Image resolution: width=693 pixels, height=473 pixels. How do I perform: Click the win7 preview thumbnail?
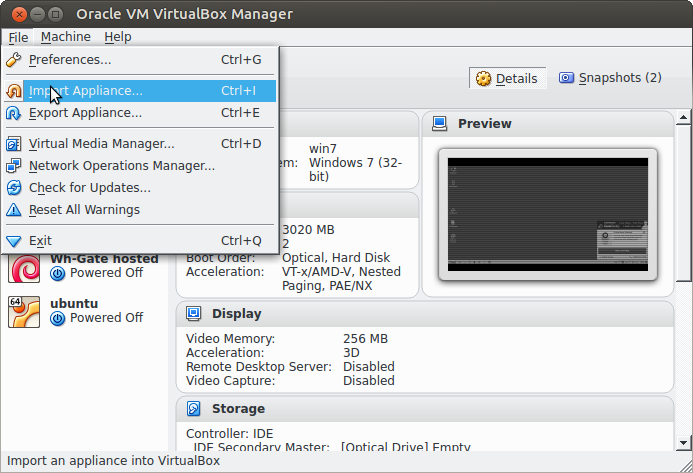(x=547, y=214)
